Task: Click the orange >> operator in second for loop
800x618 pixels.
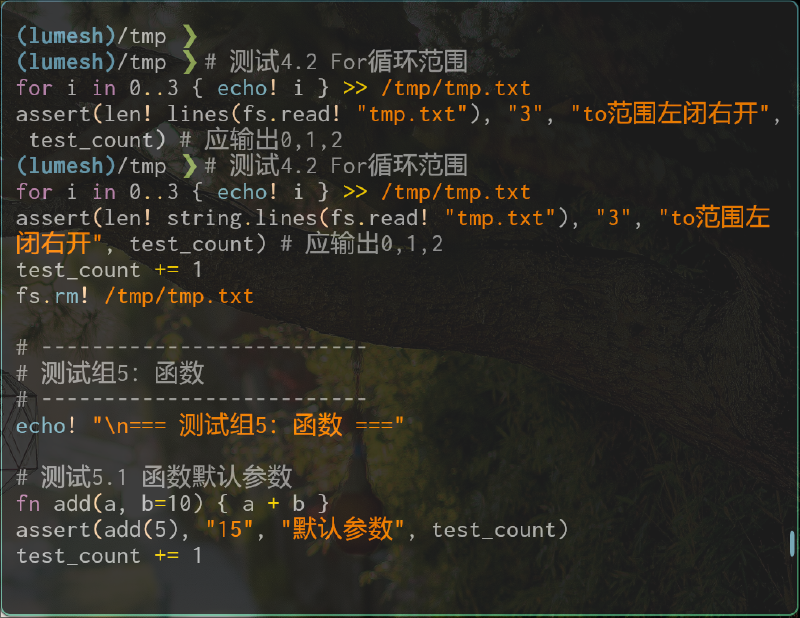Action: [x=355, y=192]
